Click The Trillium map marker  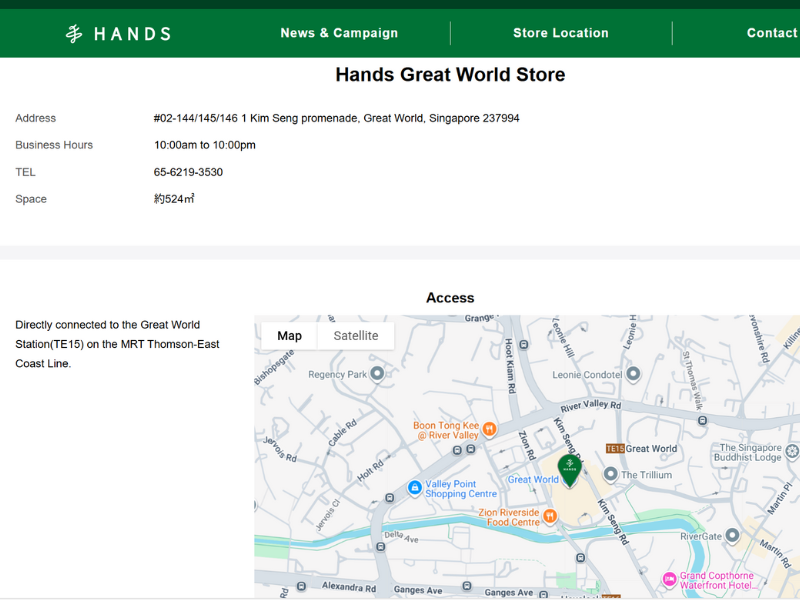[610, 474]
